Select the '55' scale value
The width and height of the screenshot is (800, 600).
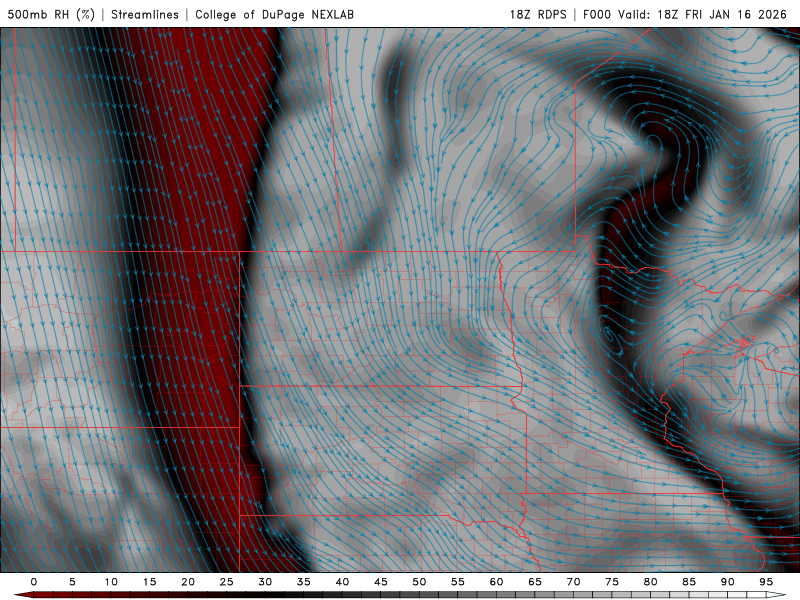pyautogui.click(x=457, y=582)
